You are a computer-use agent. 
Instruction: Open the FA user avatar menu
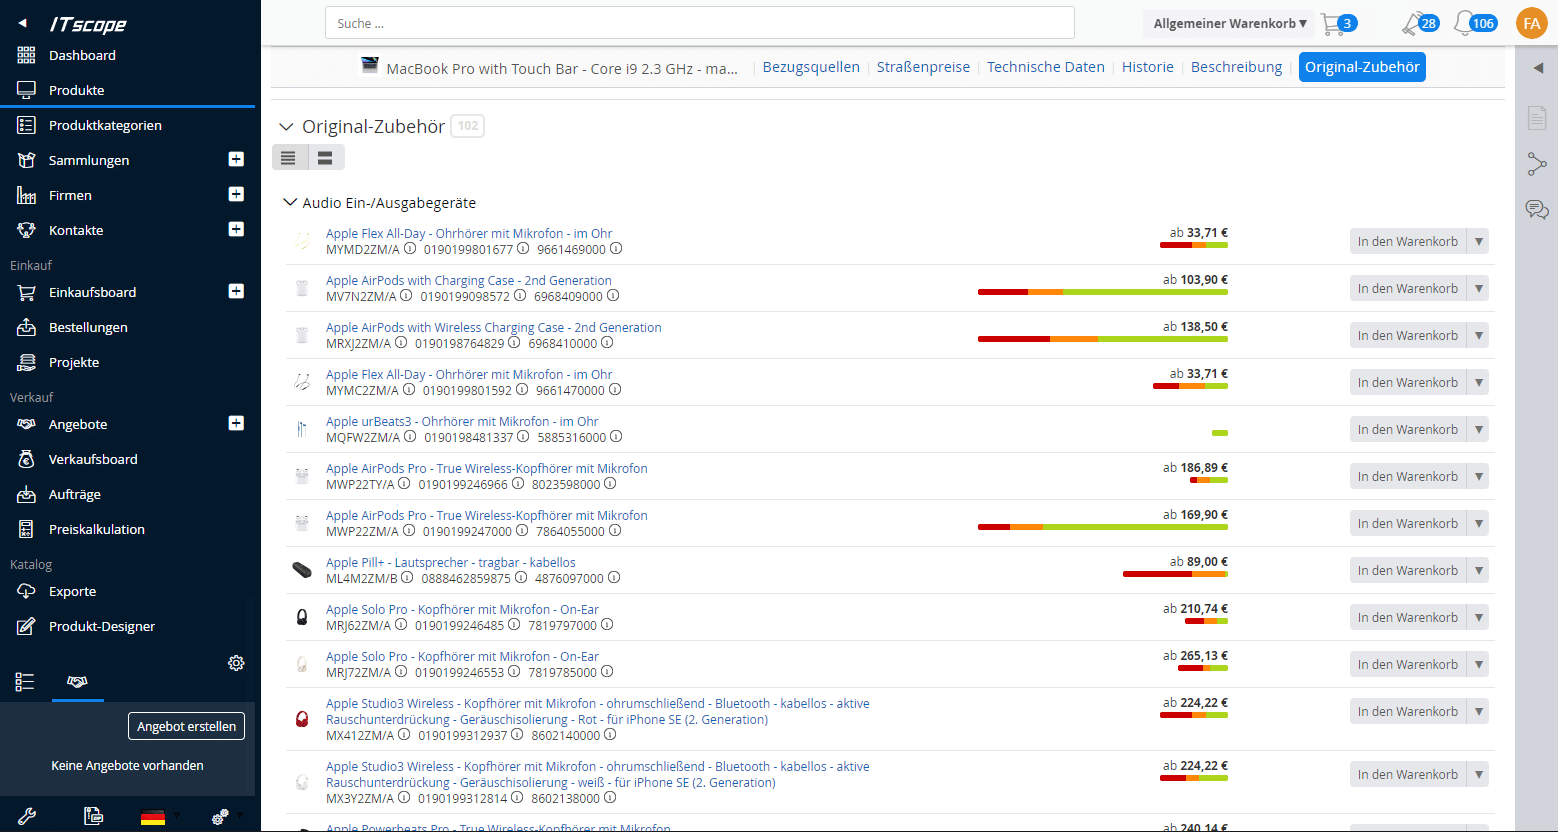1531,23
